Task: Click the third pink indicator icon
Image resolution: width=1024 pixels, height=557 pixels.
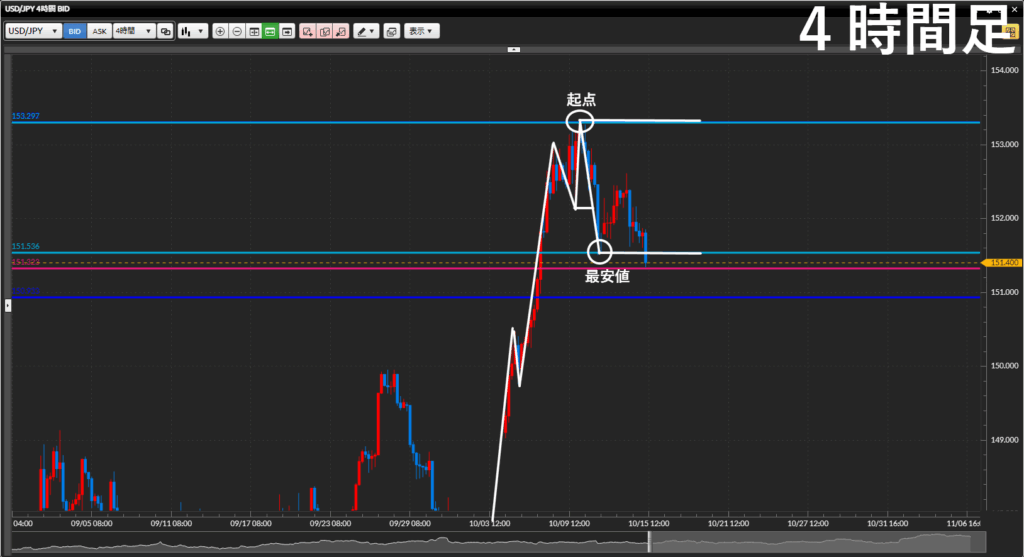Action: (341, 31)
